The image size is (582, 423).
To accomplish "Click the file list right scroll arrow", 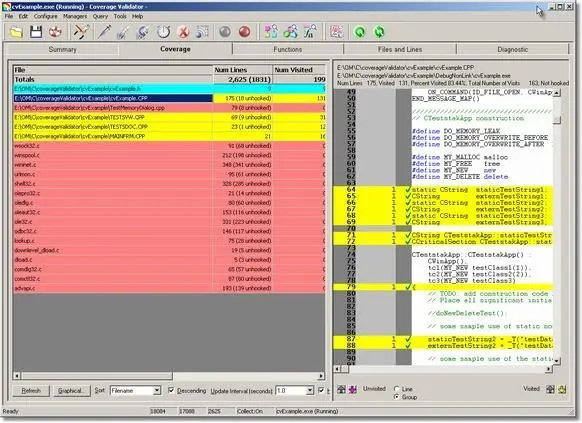I will pyautogui.click(x=321, y=376).
